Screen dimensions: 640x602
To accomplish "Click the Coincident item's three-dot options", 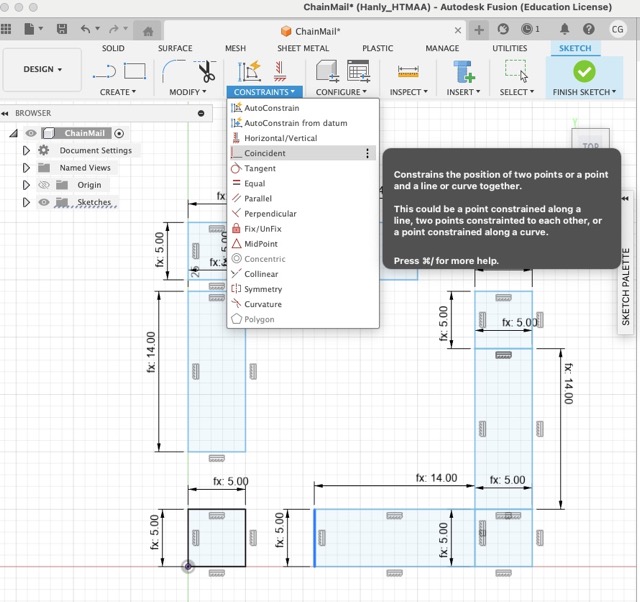I will pos(367,154).
